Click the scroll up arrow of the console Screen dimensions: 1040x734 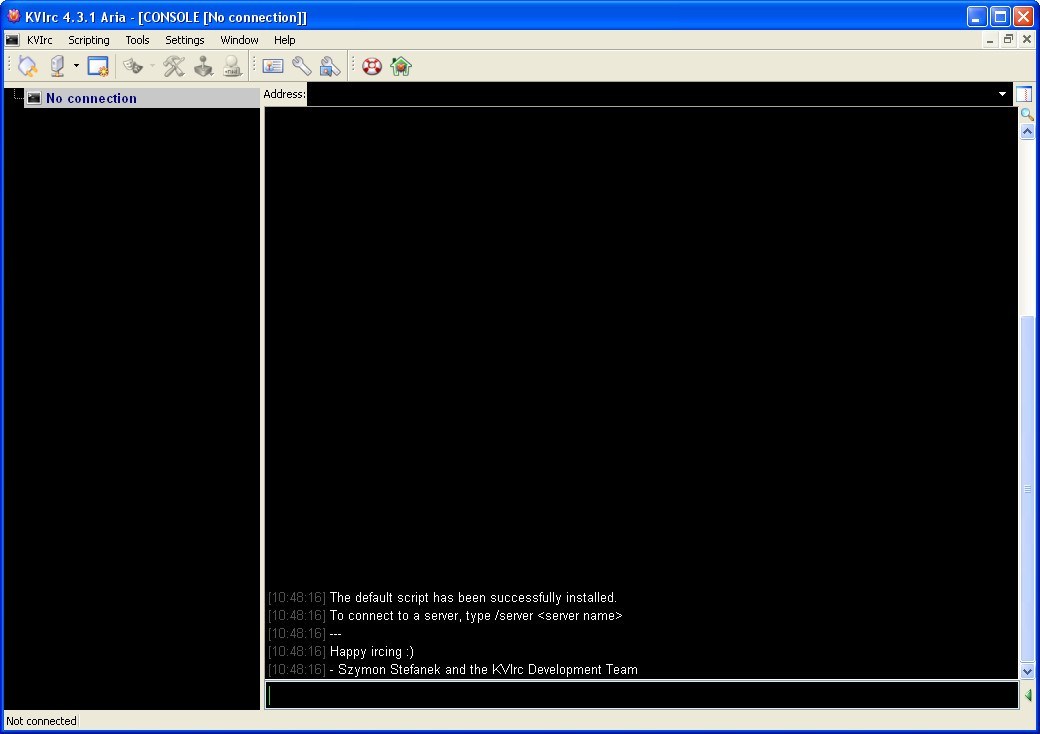[x=1027, y=131]
